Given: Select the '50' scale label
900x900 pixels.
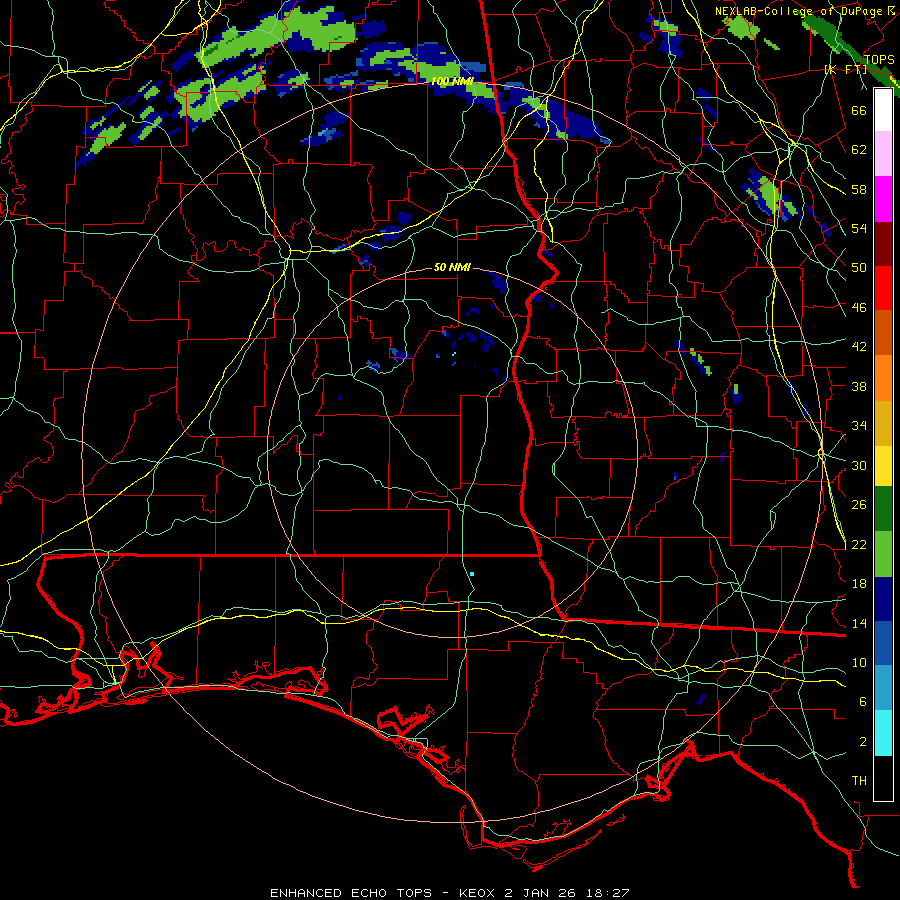Looking at the screenshot, I should pos(859,268).
